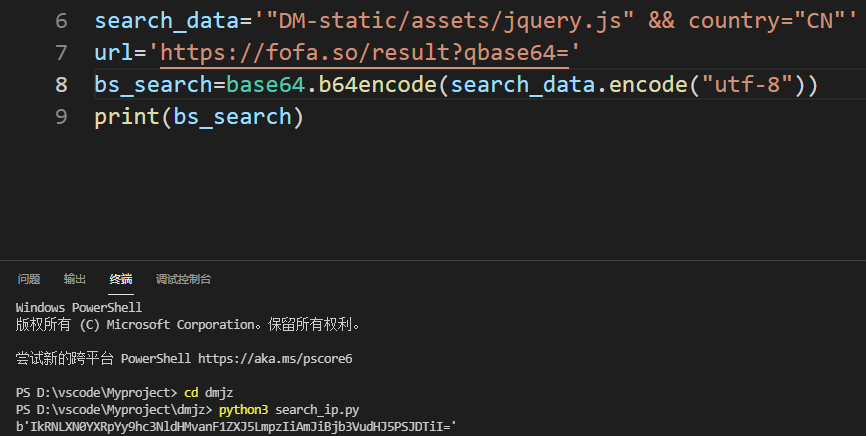The width and height of the screenshot is (866, 436).
Task: Open the 调试控制台 tab
Action: pos(183,279)
